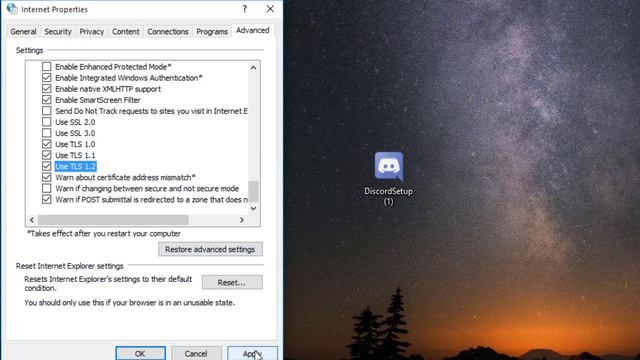Open the DiscordSetup (1) desktop icon
This screenshot has height=360, width=640.
pos(389,178)
